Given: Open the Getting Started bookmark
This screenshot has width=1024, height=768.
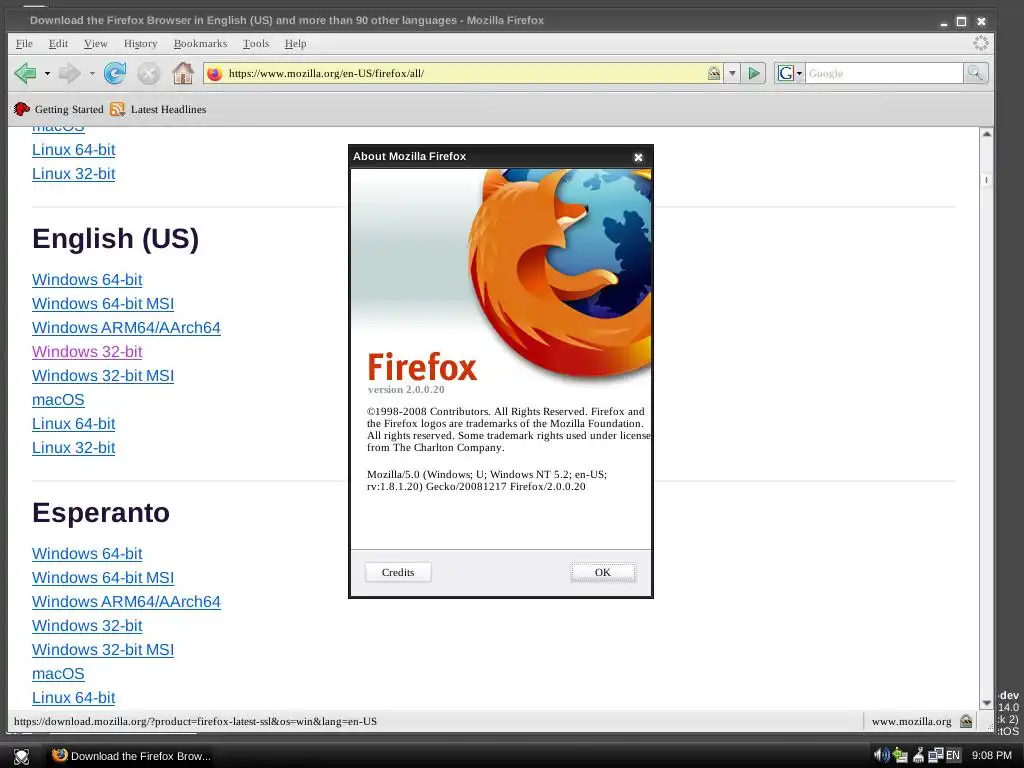Looking at the screenshot, I should point(59,109).
